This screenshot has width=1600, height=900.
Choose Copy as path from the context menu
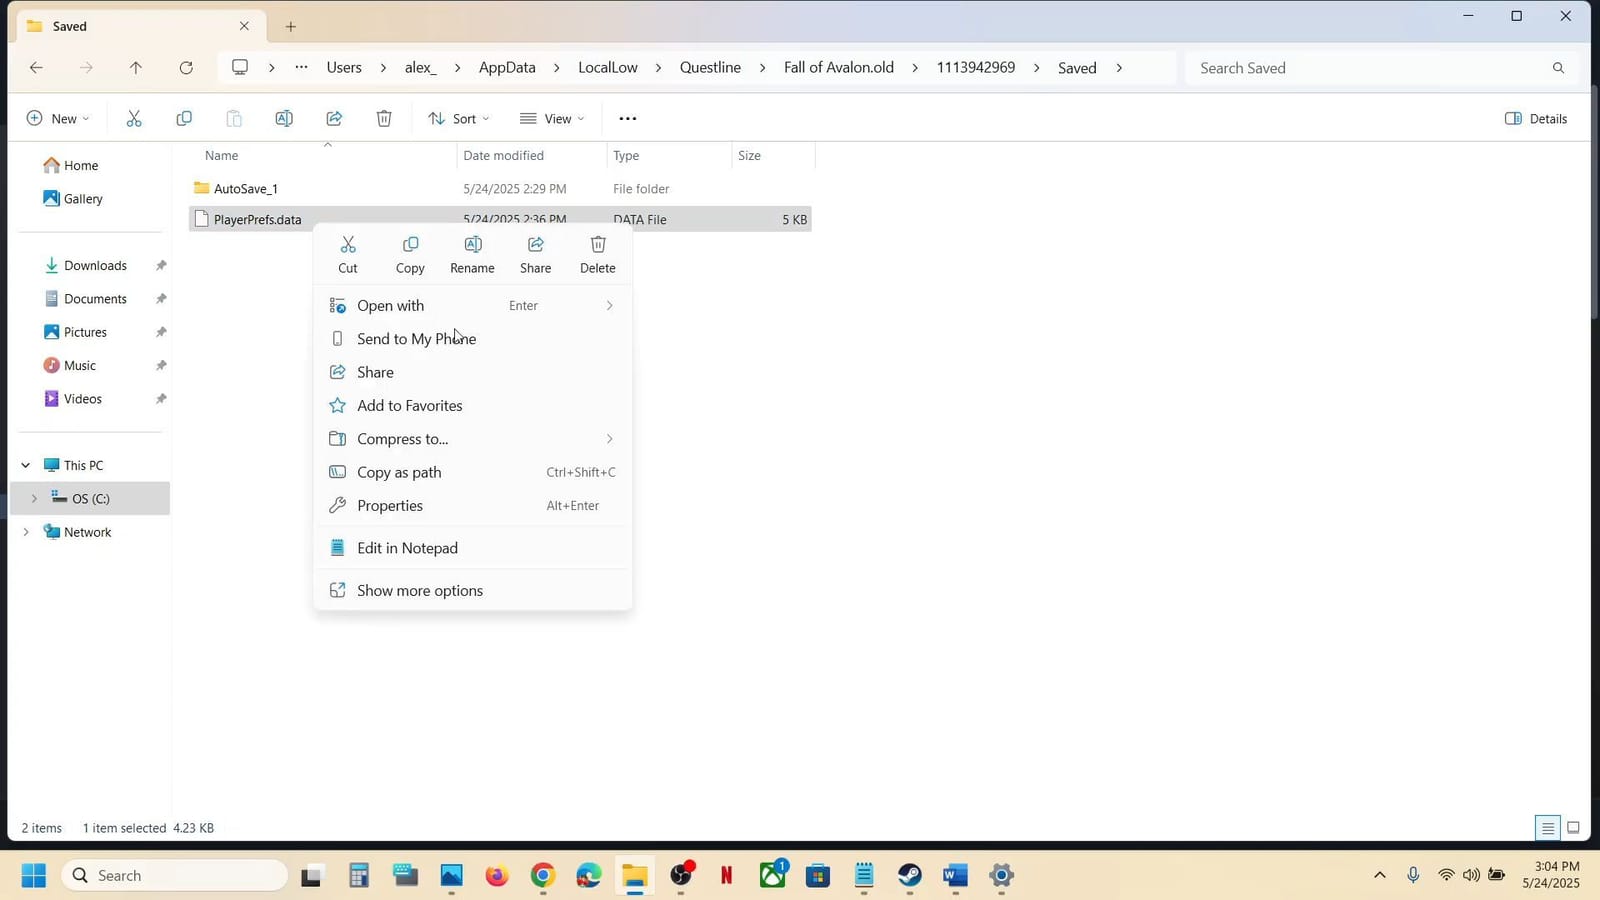click(x=399, y=472)
